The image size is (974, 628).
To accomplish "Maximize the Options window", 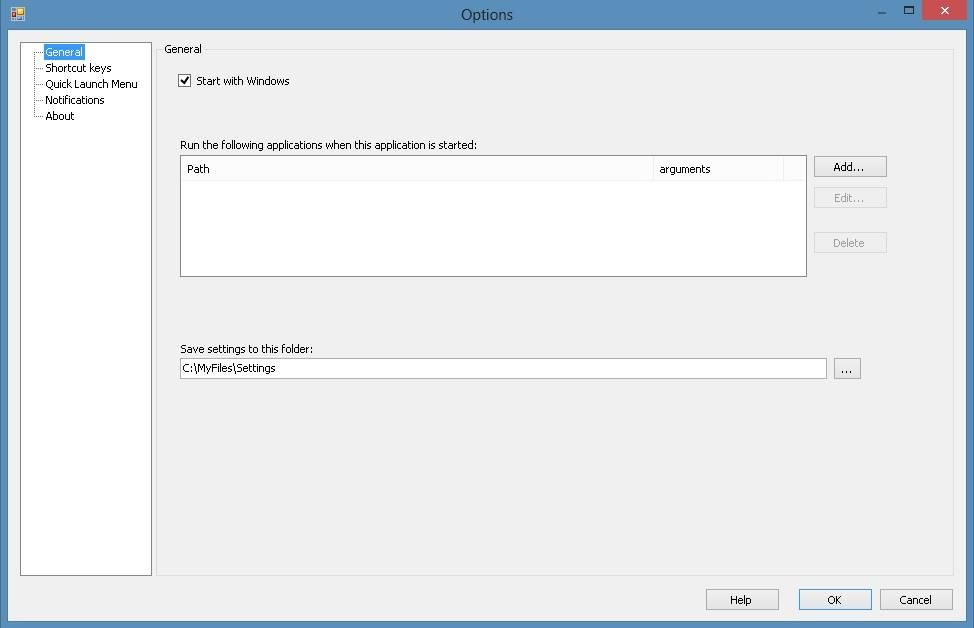I will click(x=911, y=10).
